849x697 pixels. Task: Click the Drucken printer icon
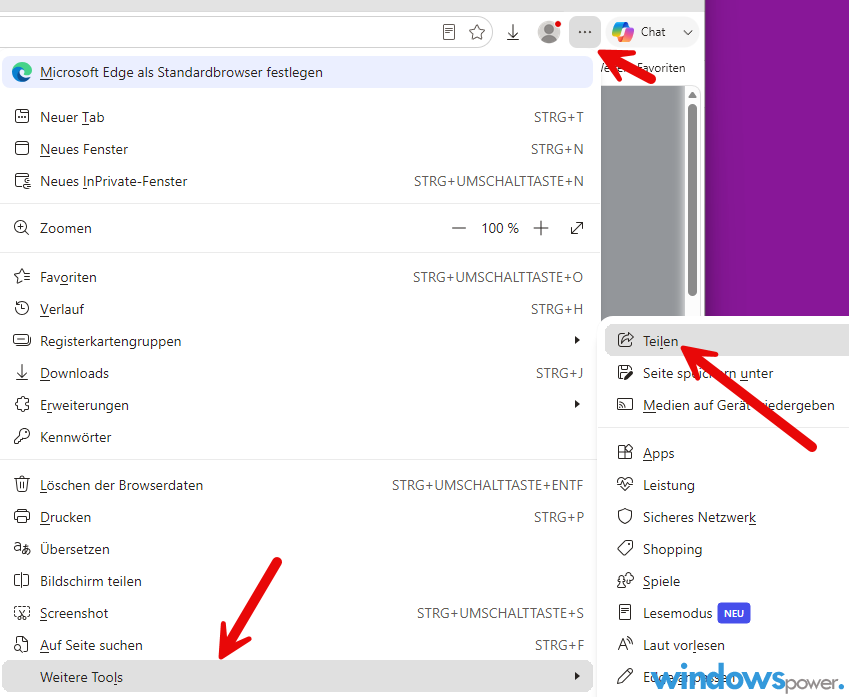click(x=22, y=517)
